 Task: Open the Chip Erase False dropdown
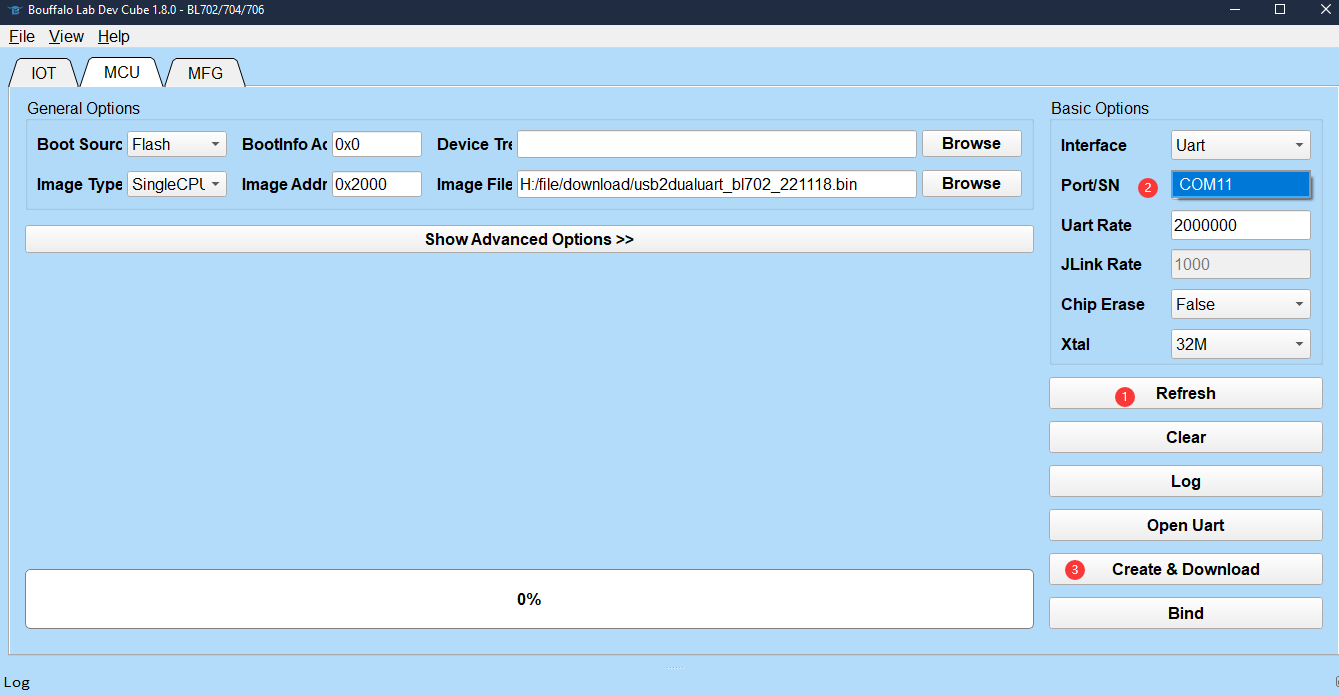pos(1240,304)
